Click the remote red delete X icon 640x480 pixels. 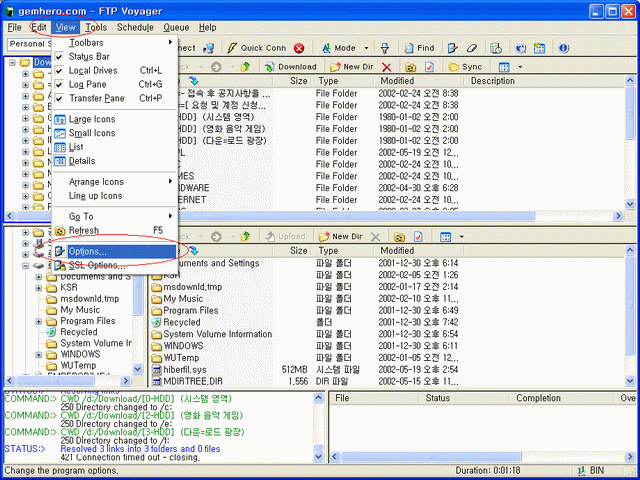[x=386, y=67]
